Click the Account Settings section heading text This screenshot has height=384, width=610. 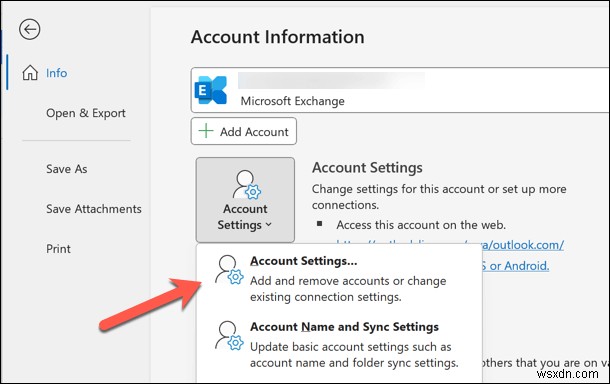tap(367, 168)
